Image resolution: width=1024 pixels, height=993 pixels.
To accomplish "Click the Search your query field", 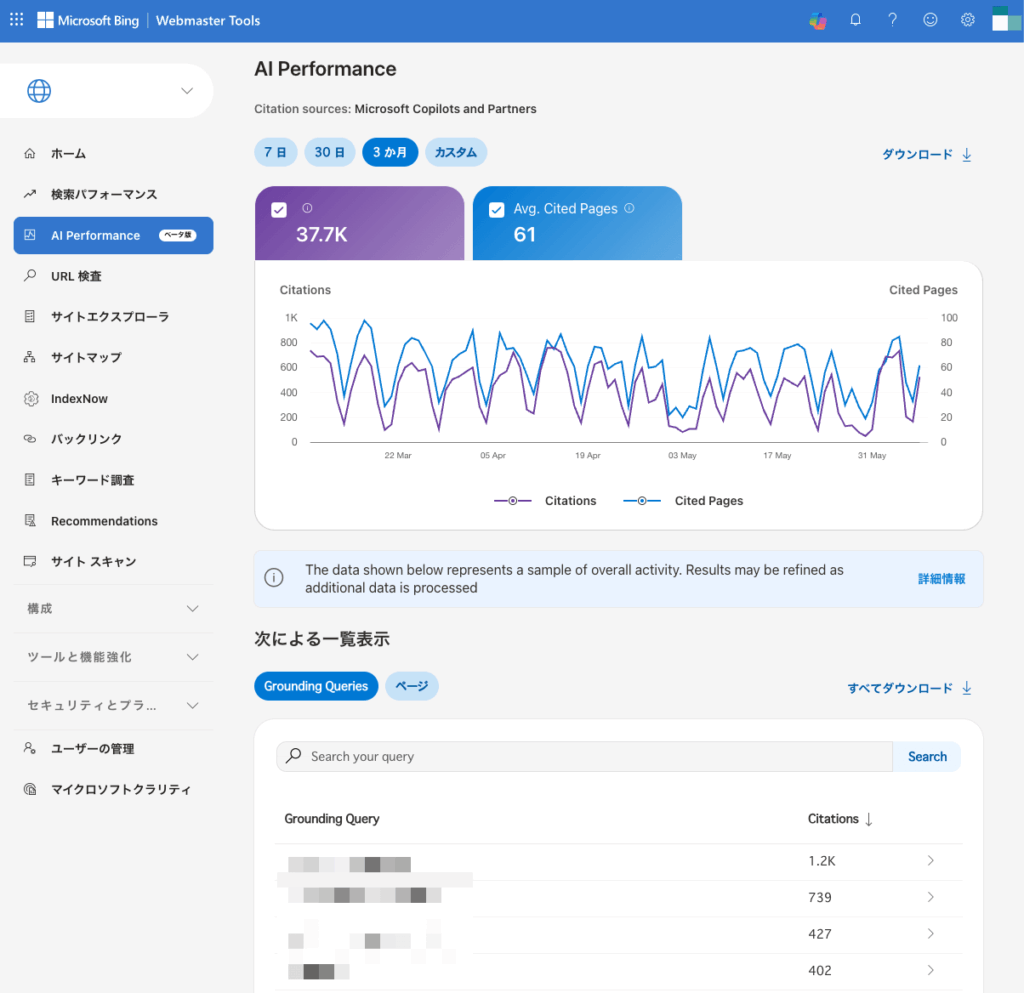I will 584,756.
